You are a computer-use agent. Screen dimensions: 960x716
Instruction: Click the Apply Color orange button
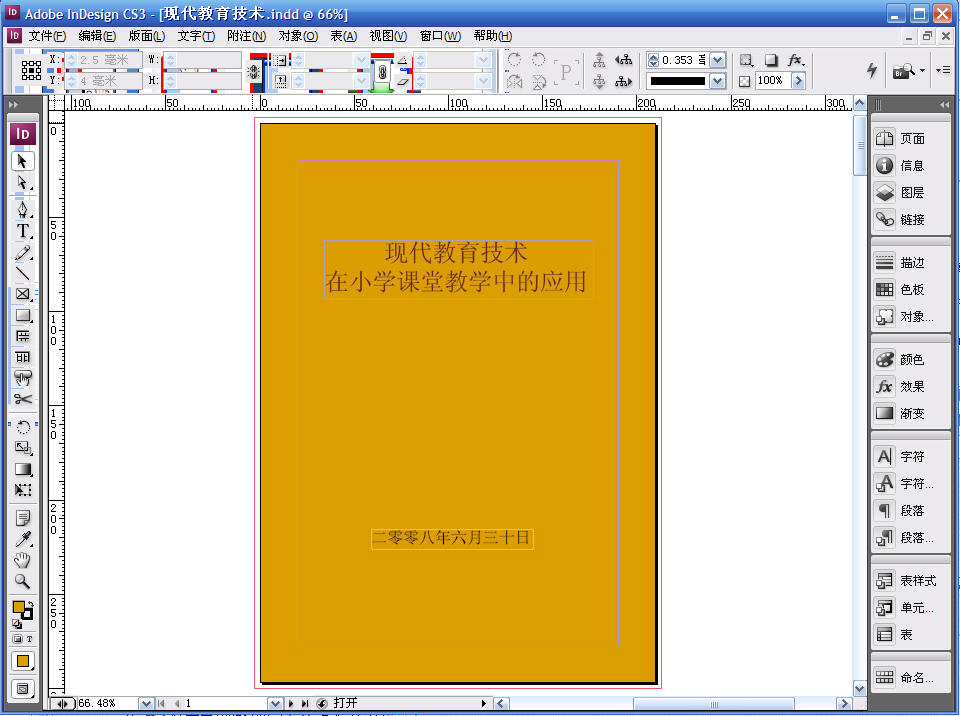23,661
